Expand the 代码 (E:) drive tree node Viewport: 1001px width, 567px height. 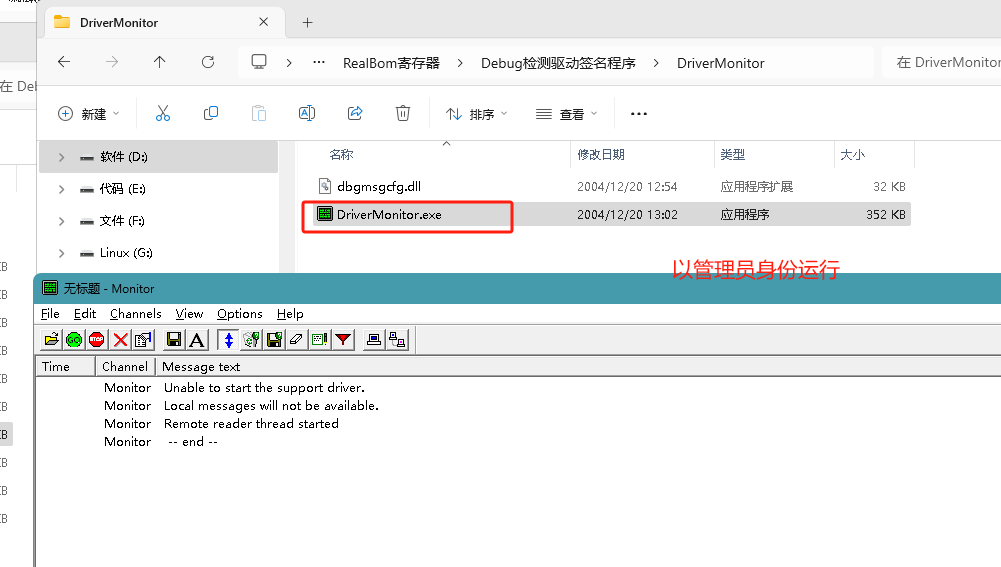[x=61, y=189]
